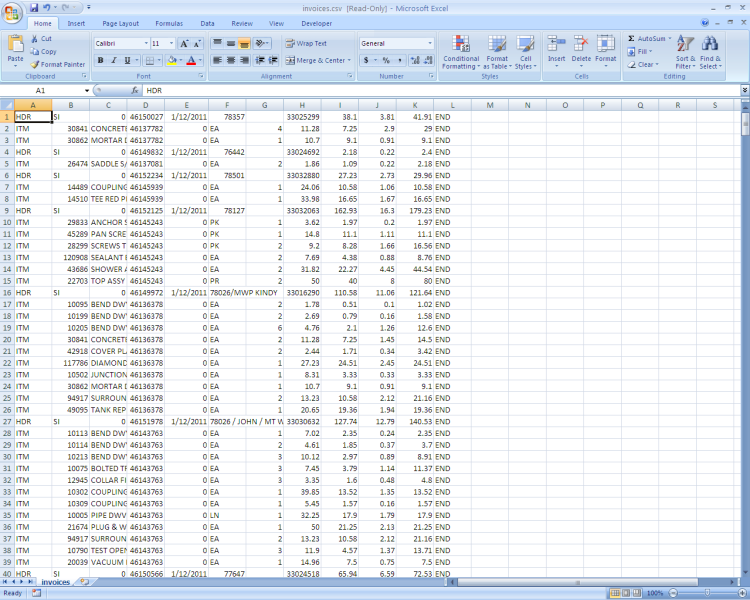Switch to the Insert tab
This screenshot has width=750, height=600.
[76, 23]
